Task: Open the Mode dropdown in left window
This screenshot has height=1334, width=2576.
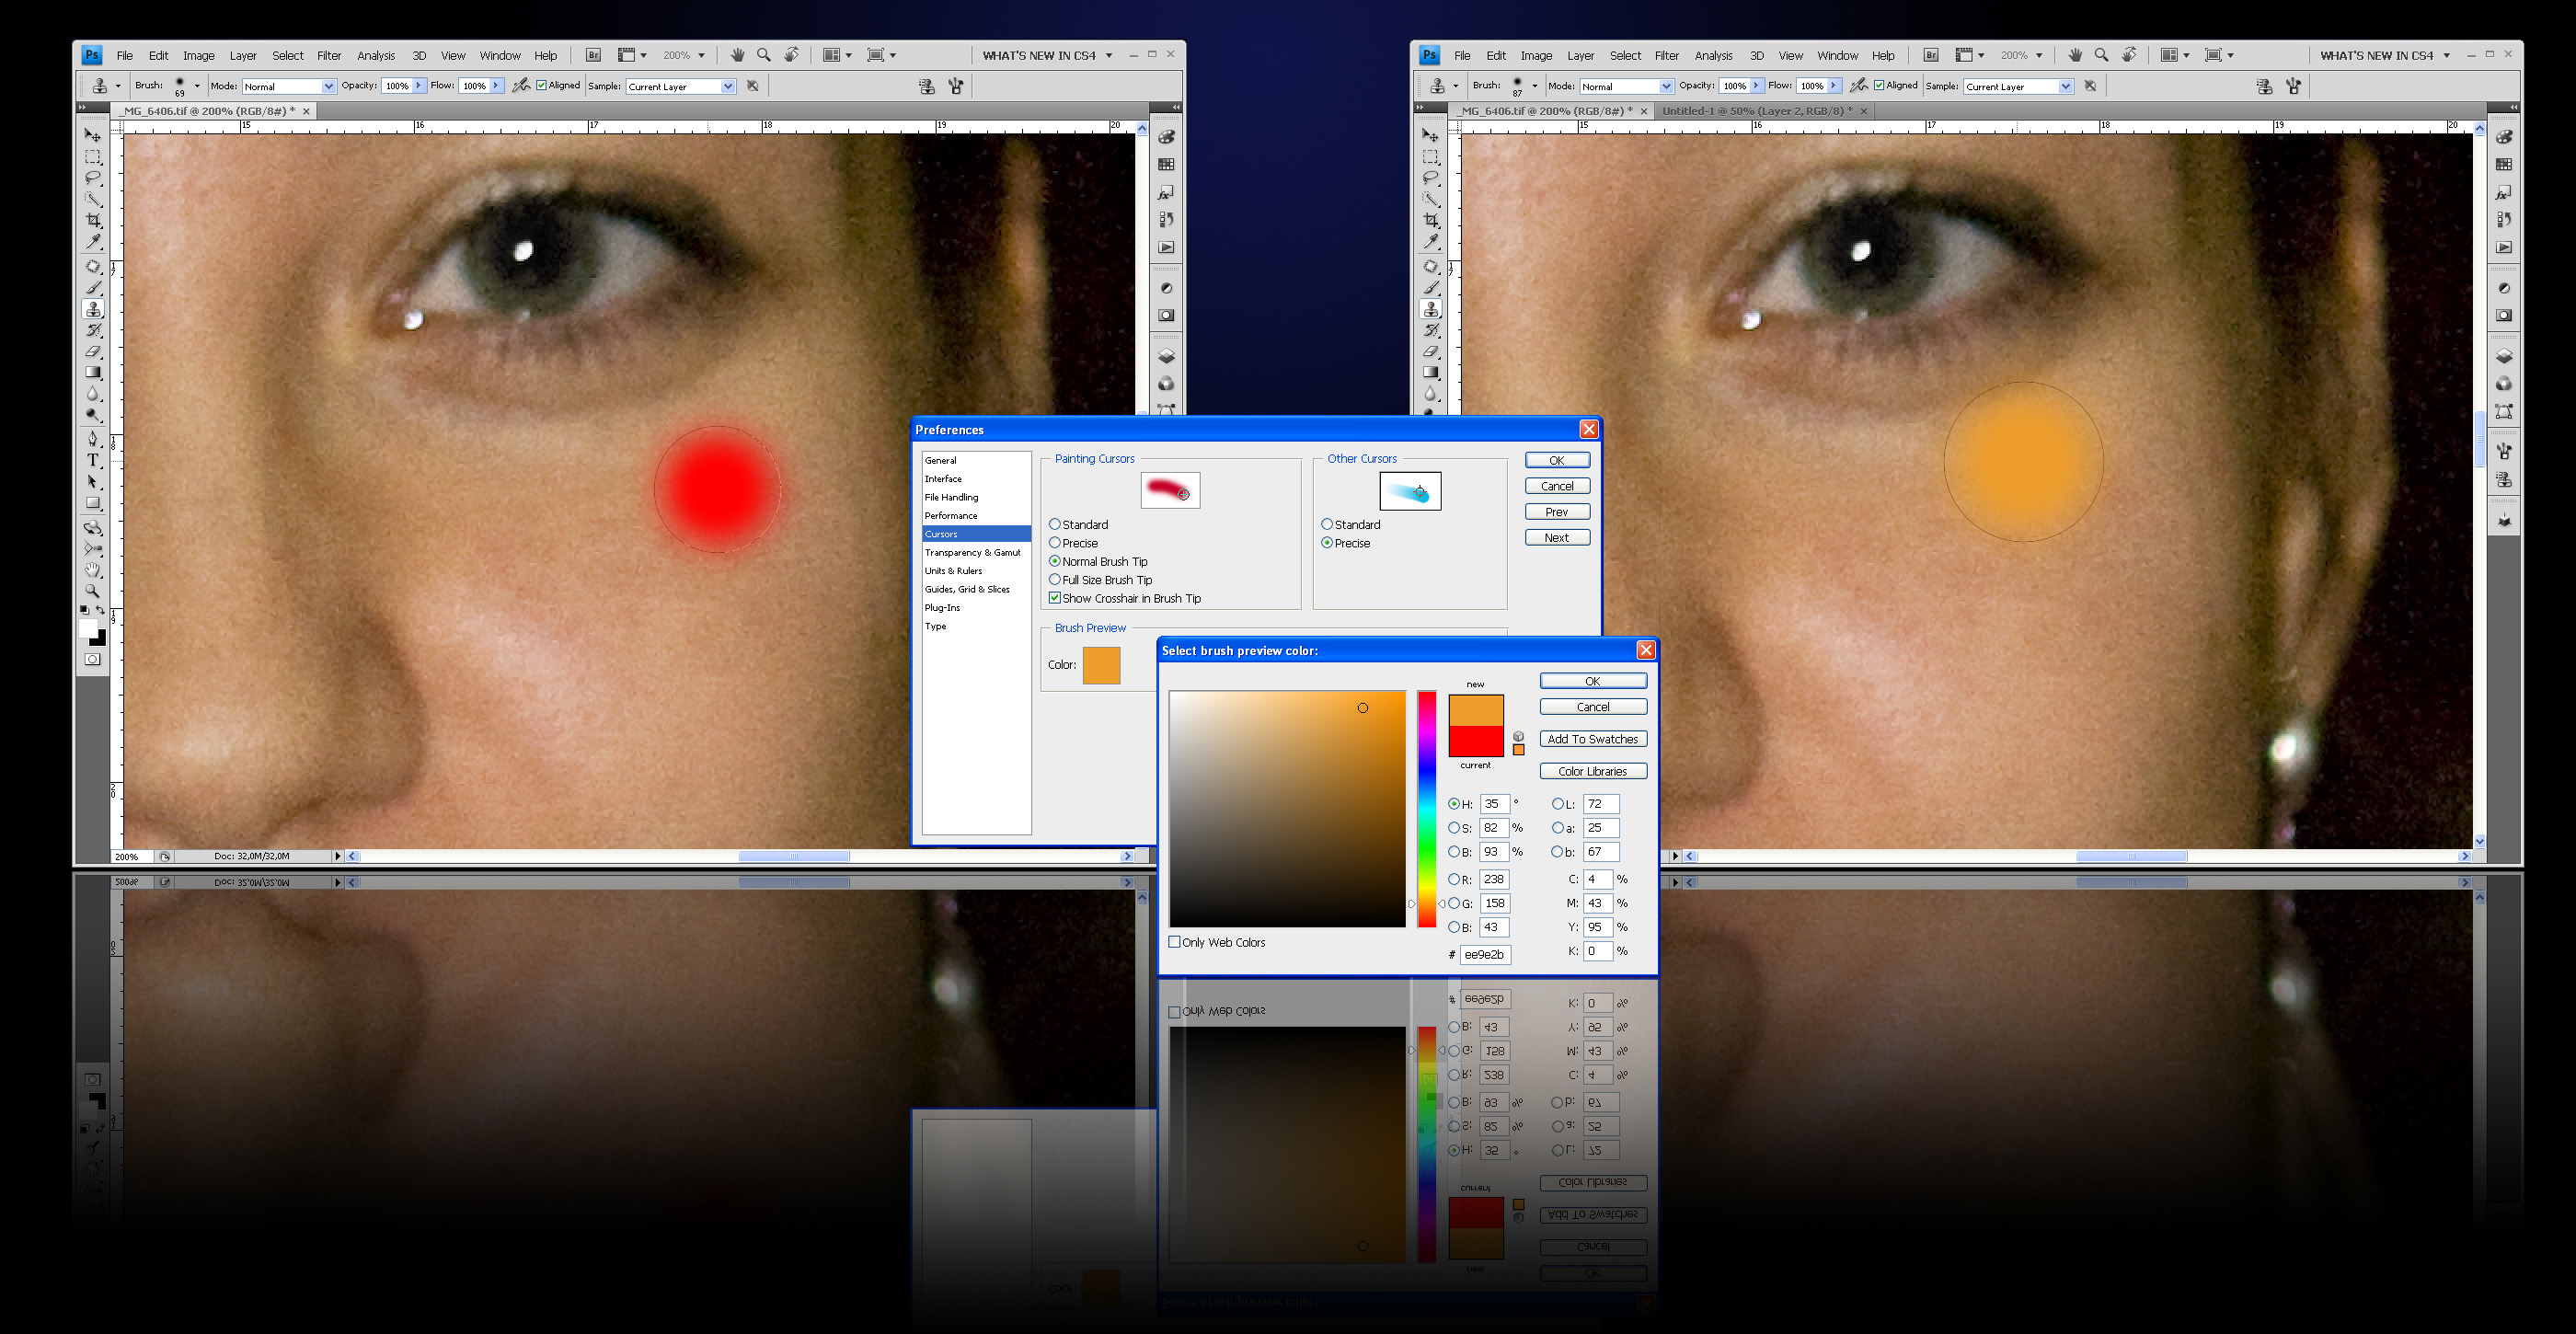Action: [289, 87]
